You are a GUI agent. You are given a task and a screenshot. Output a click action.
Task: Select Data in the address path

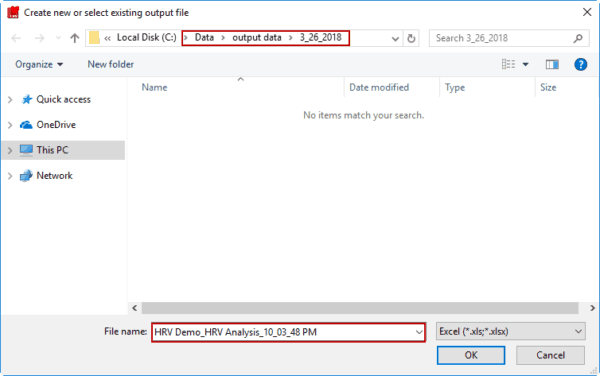[204, 37]
